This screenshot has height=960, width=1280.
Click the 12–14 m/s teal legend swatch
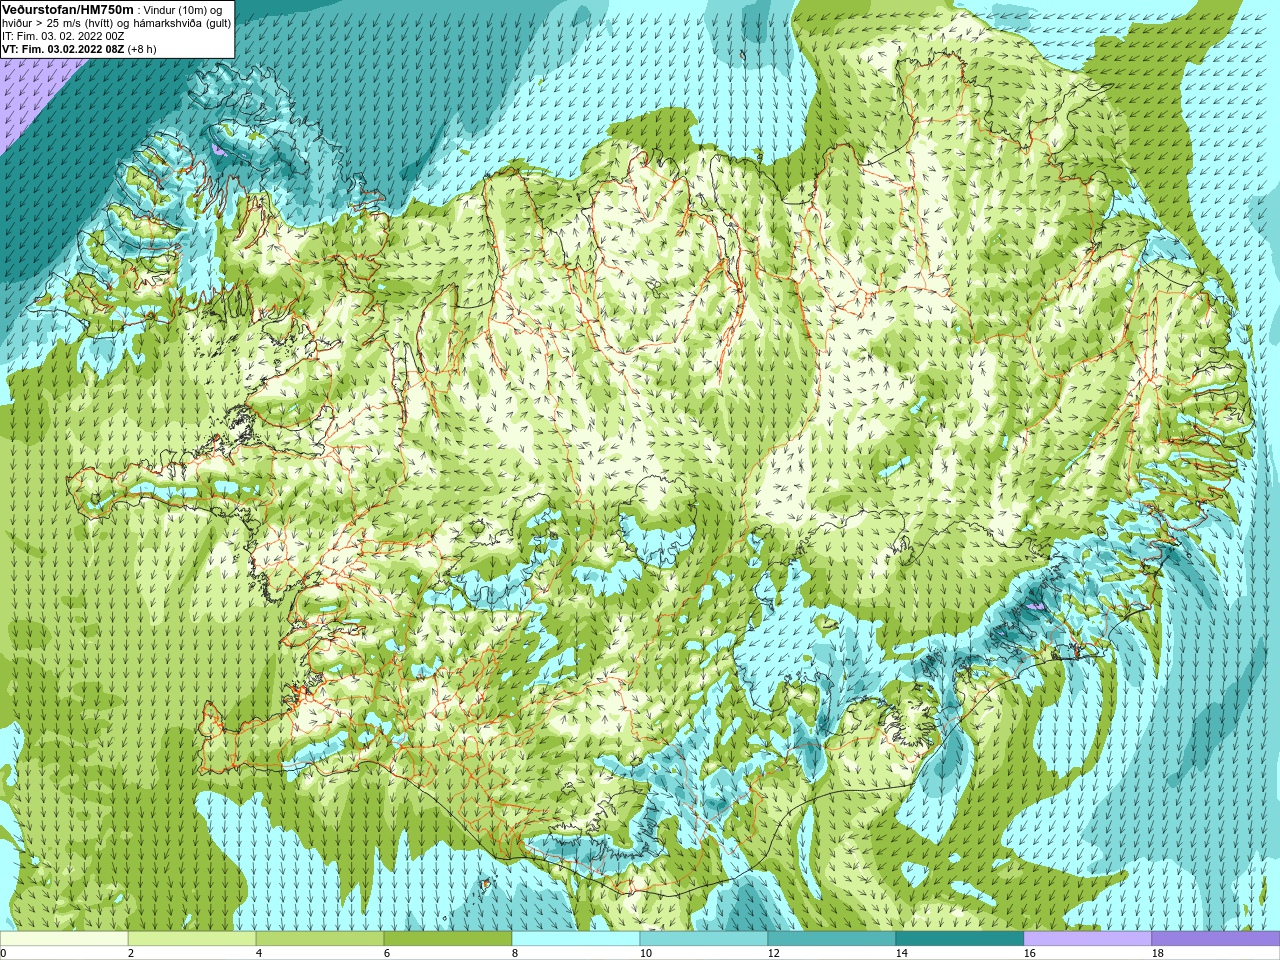coord(832,938)
